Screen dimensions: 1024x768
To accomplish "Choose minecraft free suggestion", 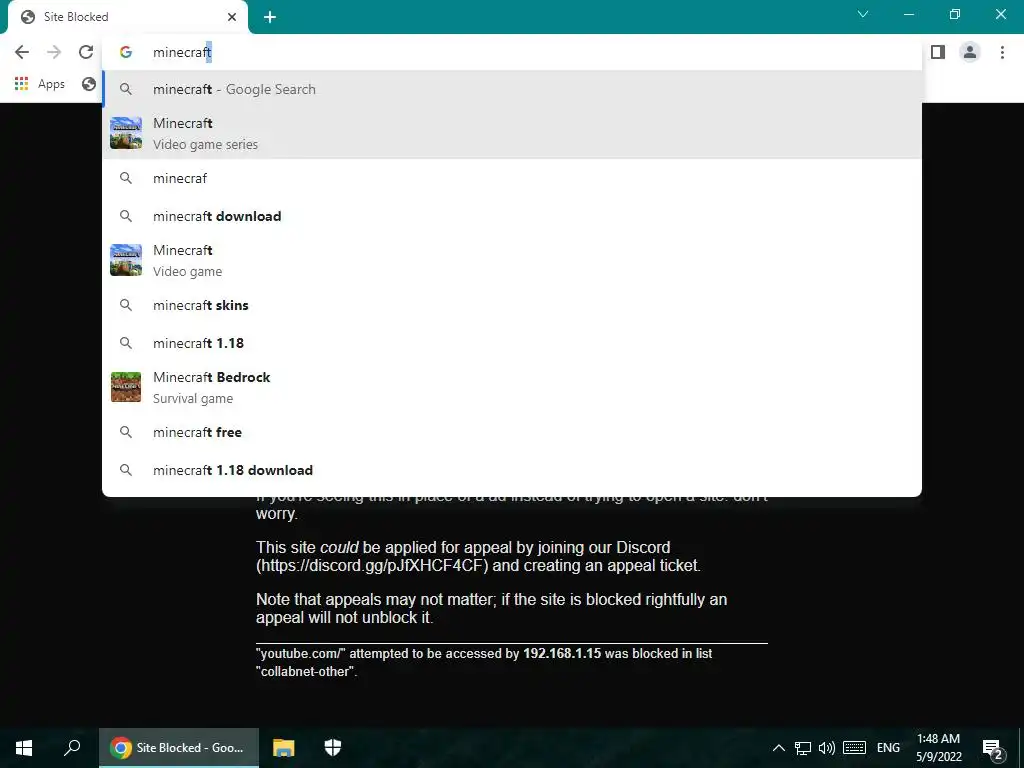I will click(x=512, y=432).
